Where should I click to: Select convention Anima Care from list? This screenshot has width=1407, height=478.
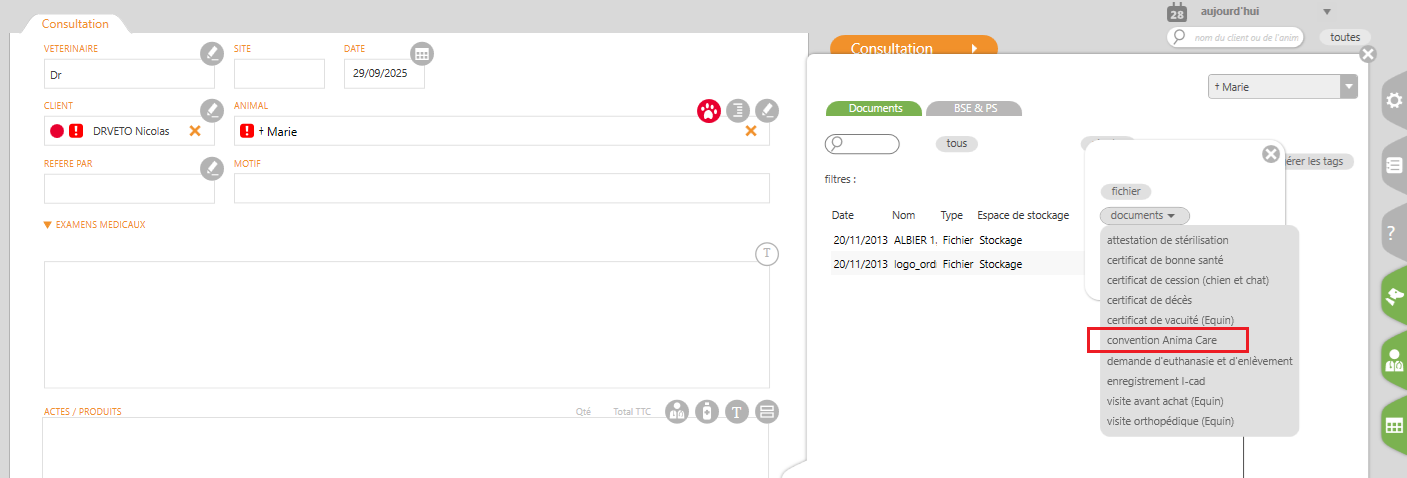1168,340
